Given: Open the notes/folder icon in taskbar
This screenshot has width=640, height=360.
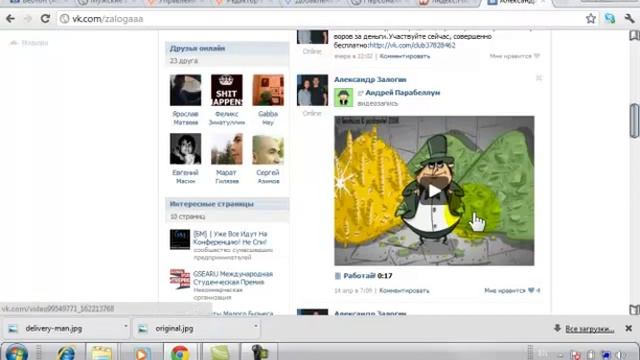Looking at the screenshot, I should pyautogui.click(x=101, y=353).
